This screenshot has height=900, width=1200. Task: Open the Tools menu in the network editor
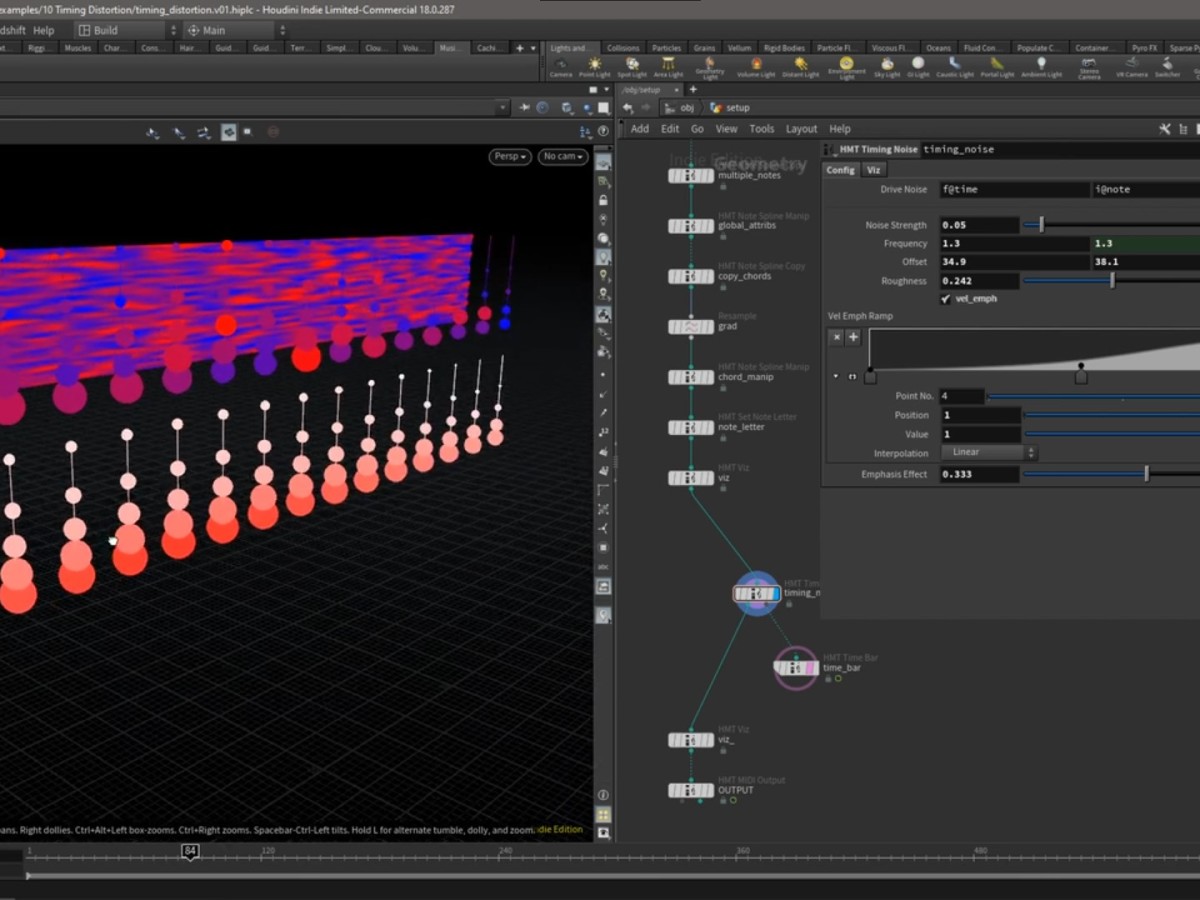coord(762,128)
